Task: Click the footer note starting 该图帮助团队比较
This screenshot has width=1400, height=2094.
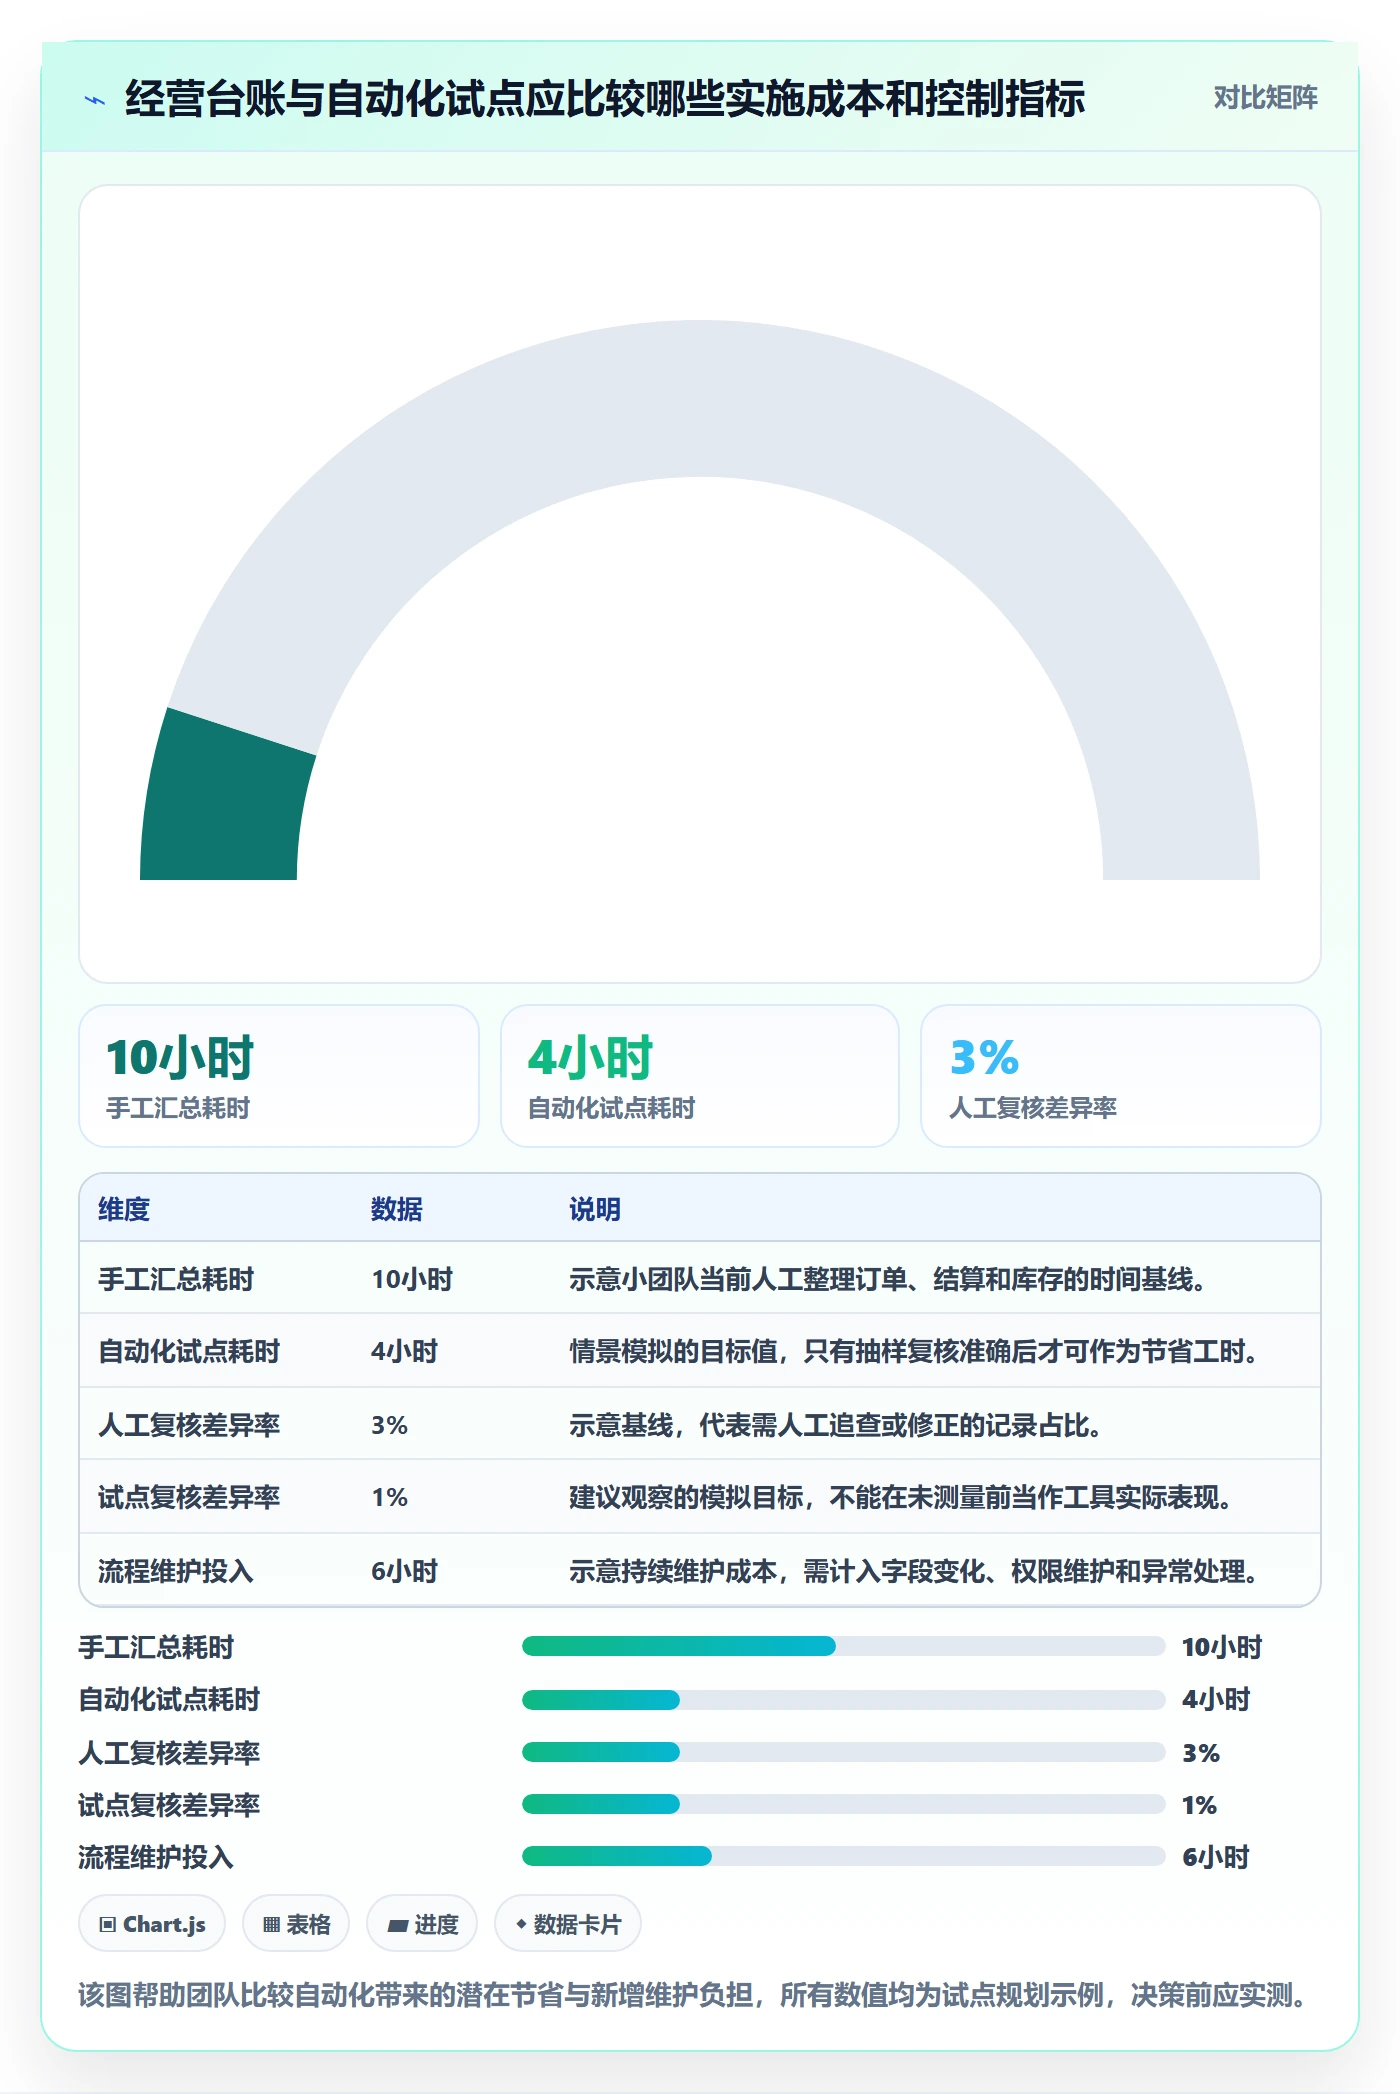Action: pyautogui.click(x=694, y=1995)
